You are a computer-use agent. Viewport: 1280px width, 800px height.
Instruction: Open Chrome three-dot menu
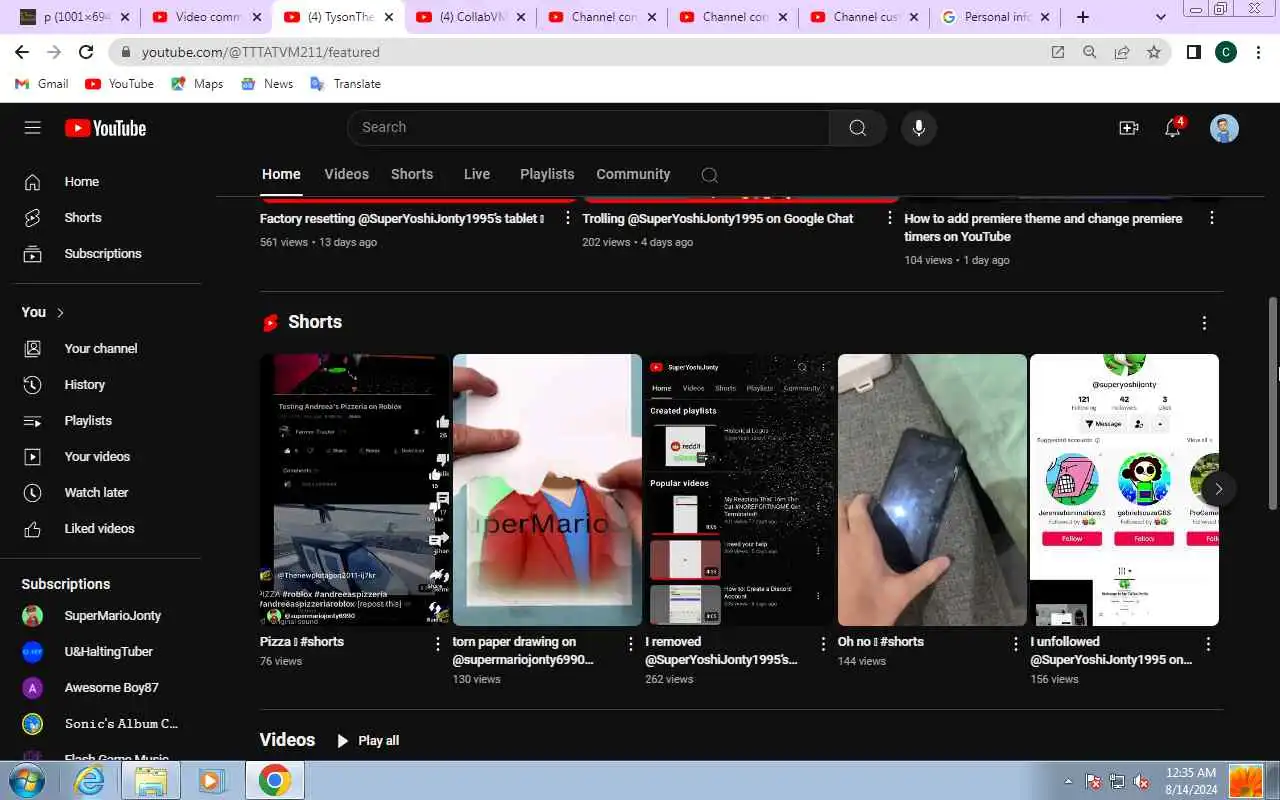pyautogui.click(x=1259, y=52)
